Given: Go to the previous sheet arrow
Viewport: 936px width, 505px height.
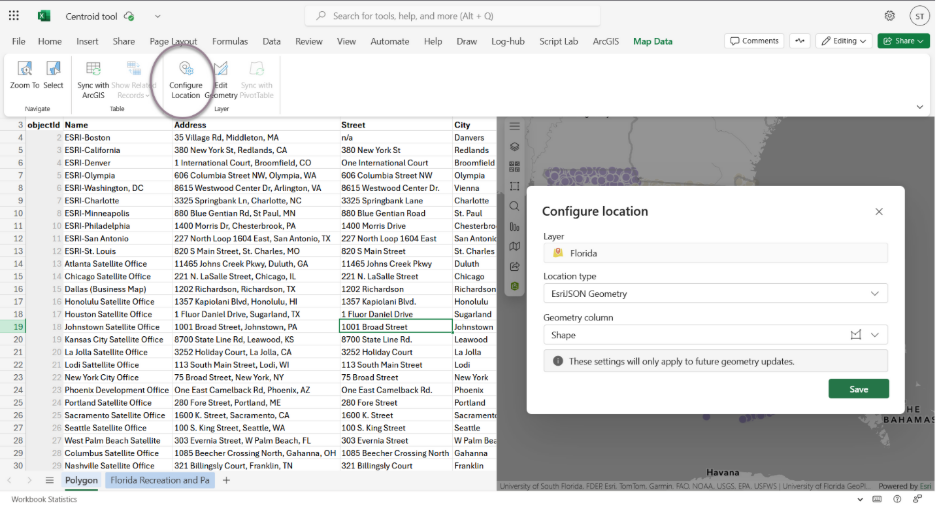Looking at the screenshot, I should click(10, 480).
